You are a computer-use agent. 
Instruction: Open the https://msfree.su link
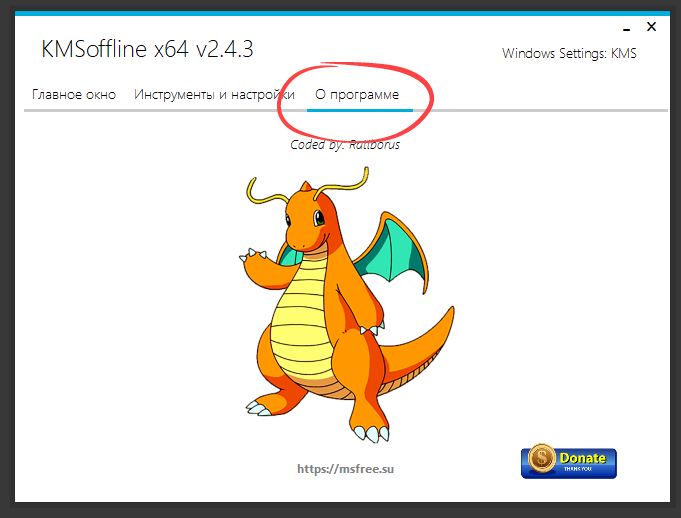point(340,467)
